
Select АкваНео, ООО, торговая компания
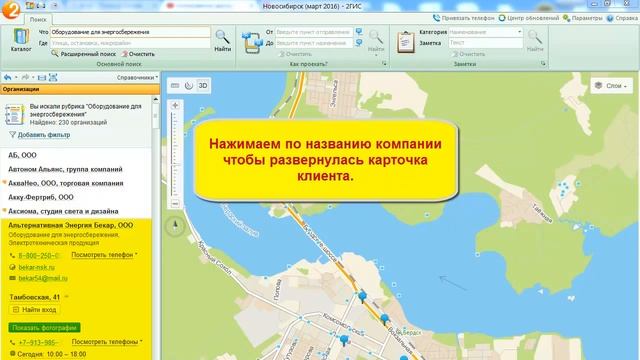(x=66, y=183)
